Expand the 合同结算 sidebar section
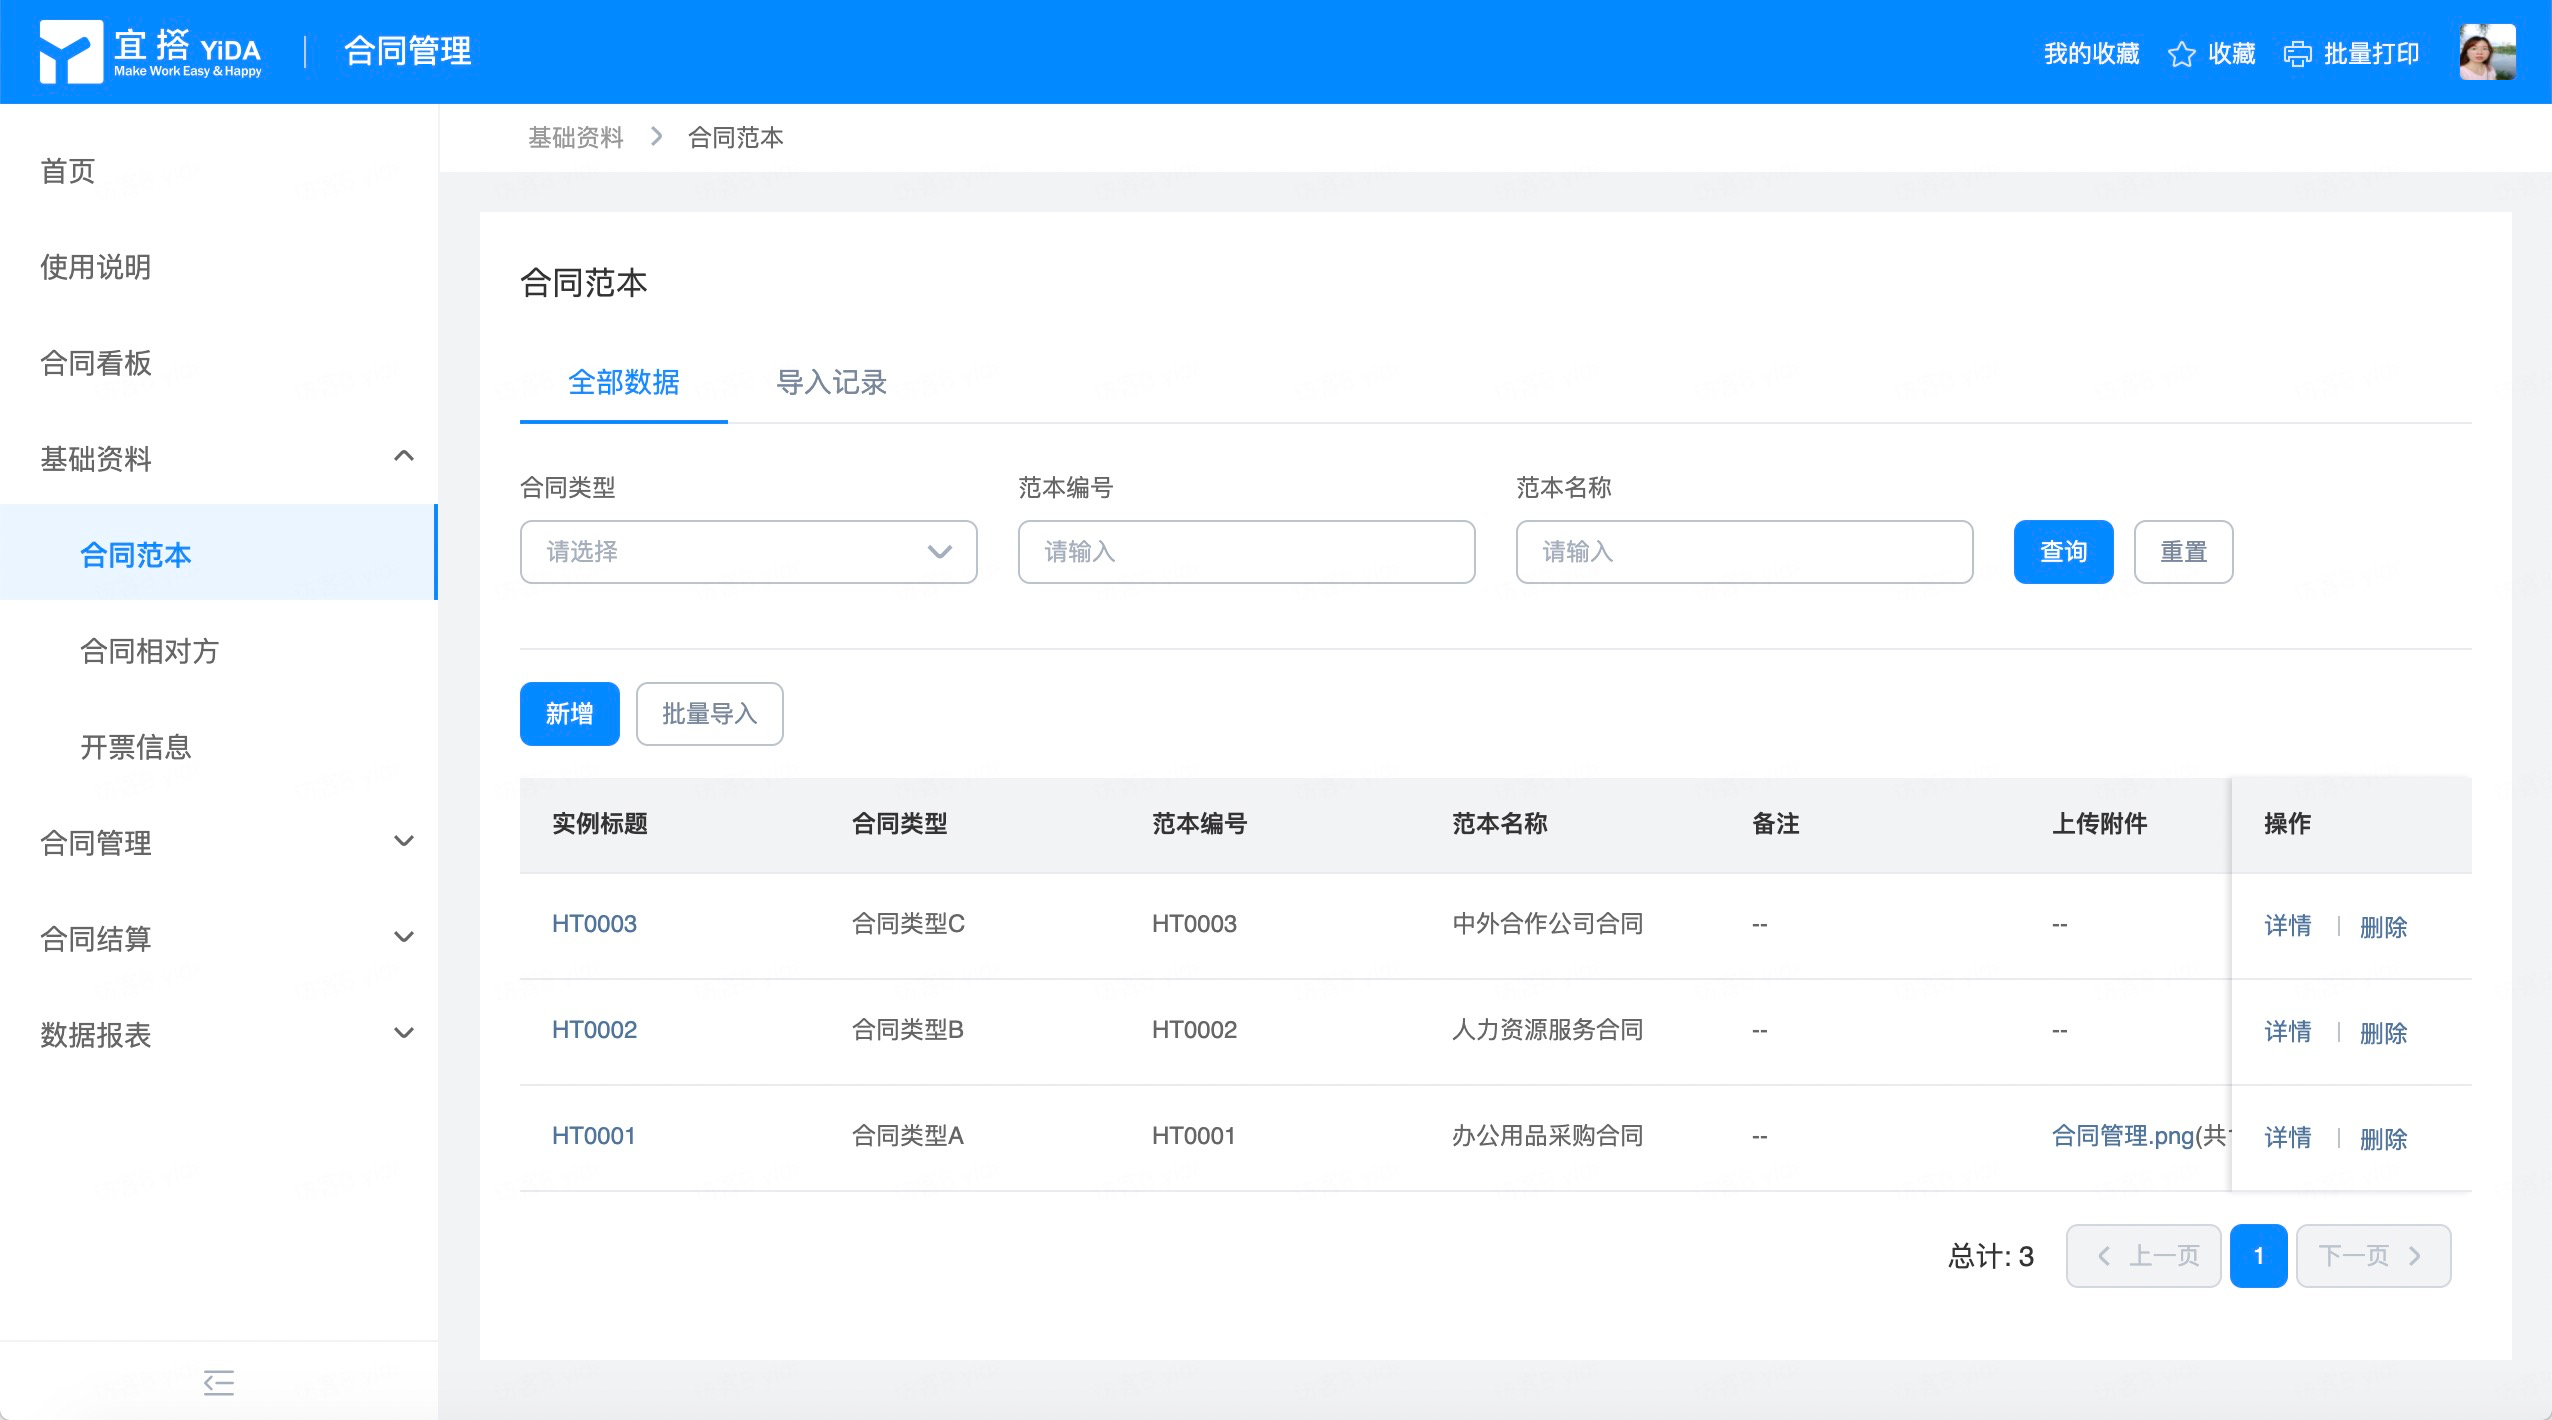 click(x=403, y=937)
